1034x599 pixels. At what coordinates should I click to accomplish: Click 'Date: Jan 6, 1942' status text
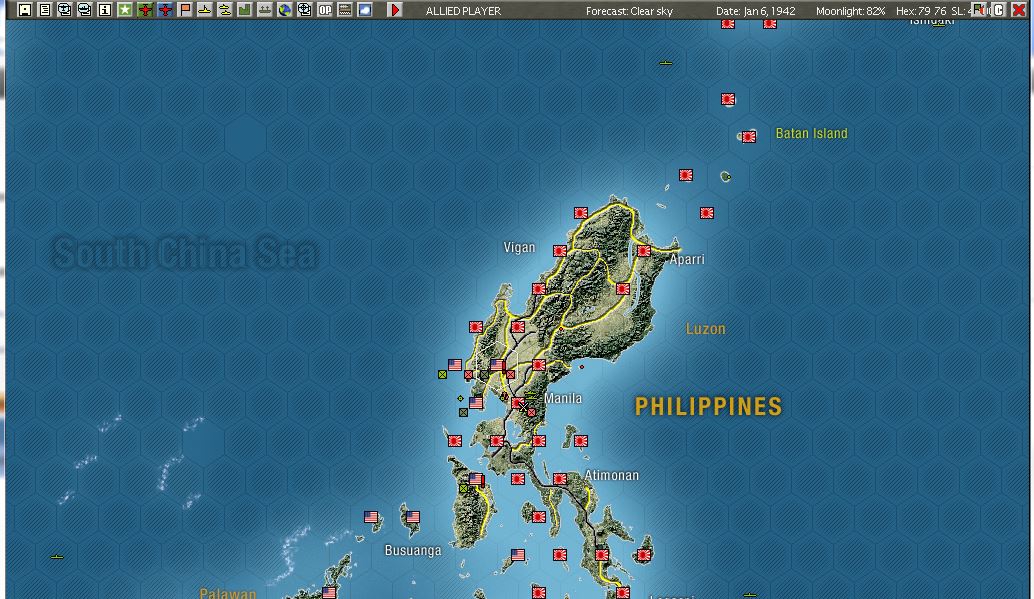tap(756, 11)
